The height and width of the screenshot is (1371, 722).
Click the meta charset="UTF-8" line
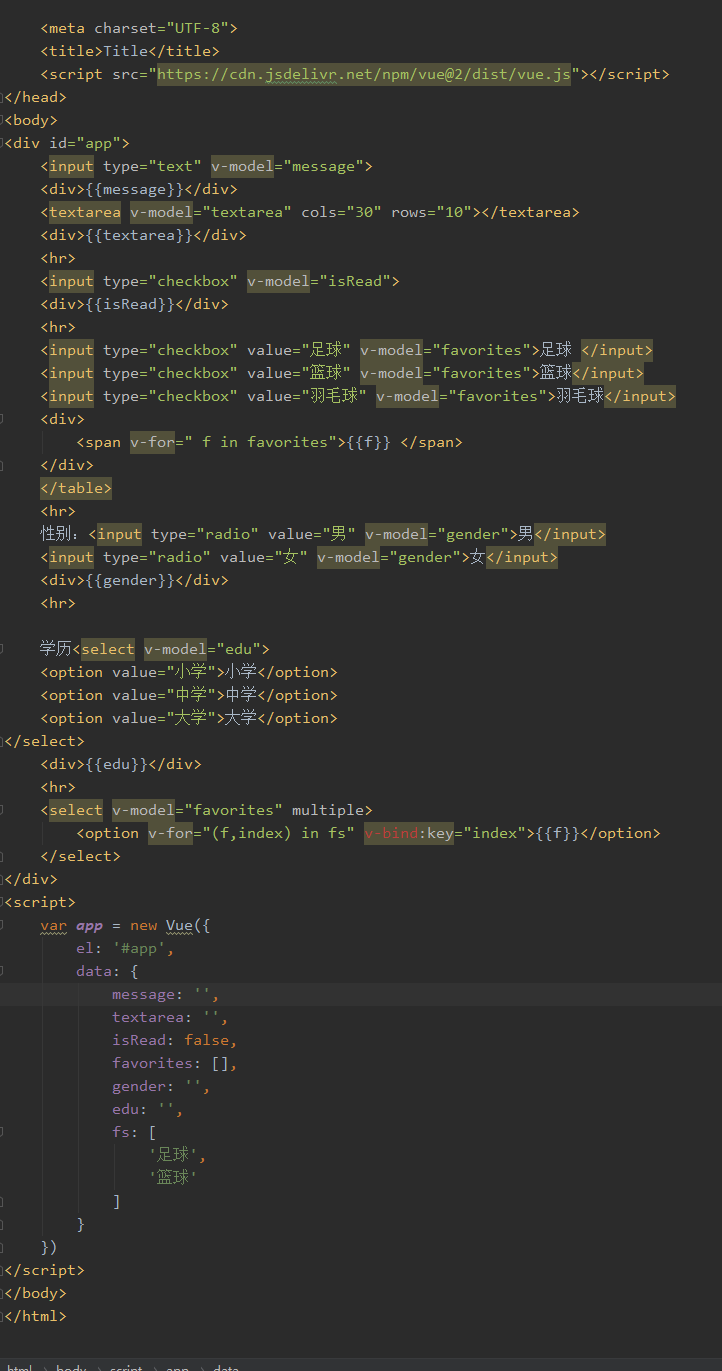click(139, 28)
